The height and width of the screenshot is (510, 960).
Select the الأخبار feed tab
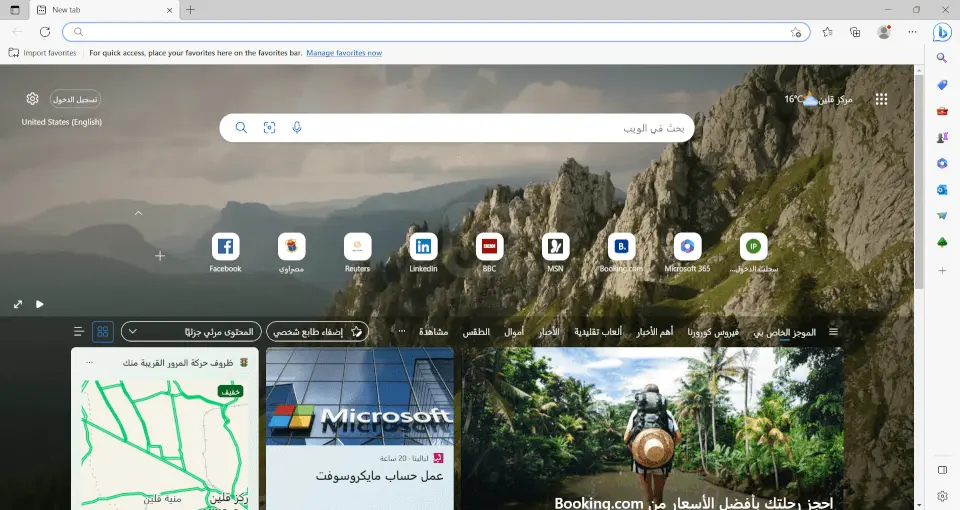549,332
